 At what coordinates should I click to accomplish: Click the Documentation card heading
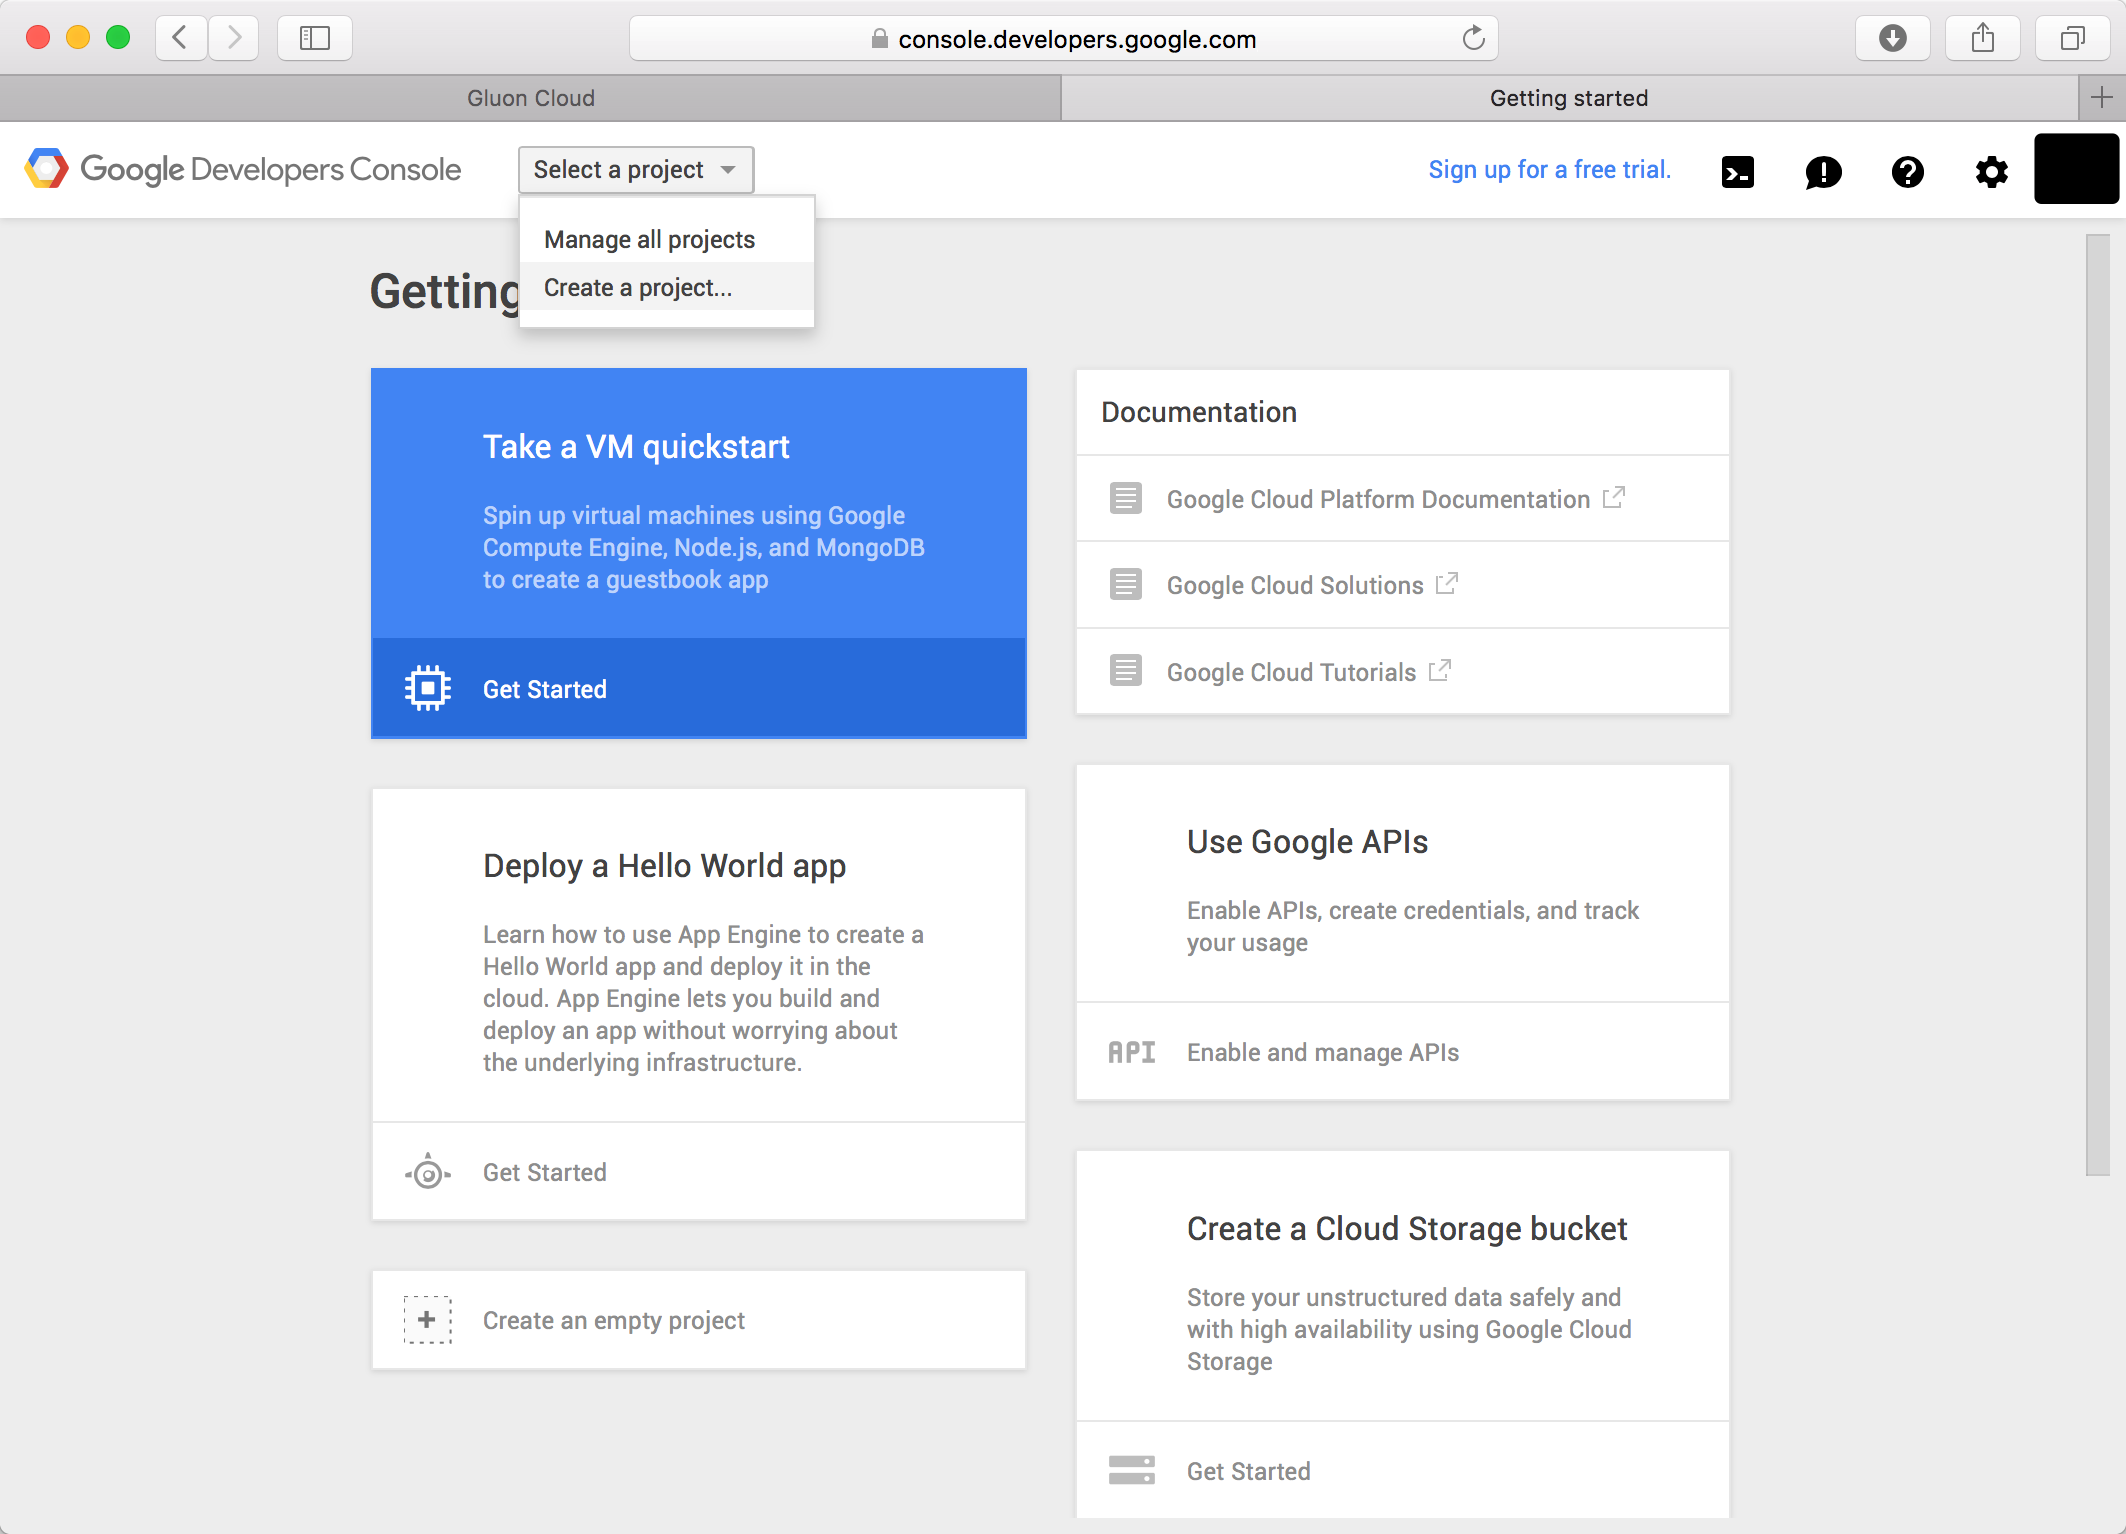click(1199, 412)
